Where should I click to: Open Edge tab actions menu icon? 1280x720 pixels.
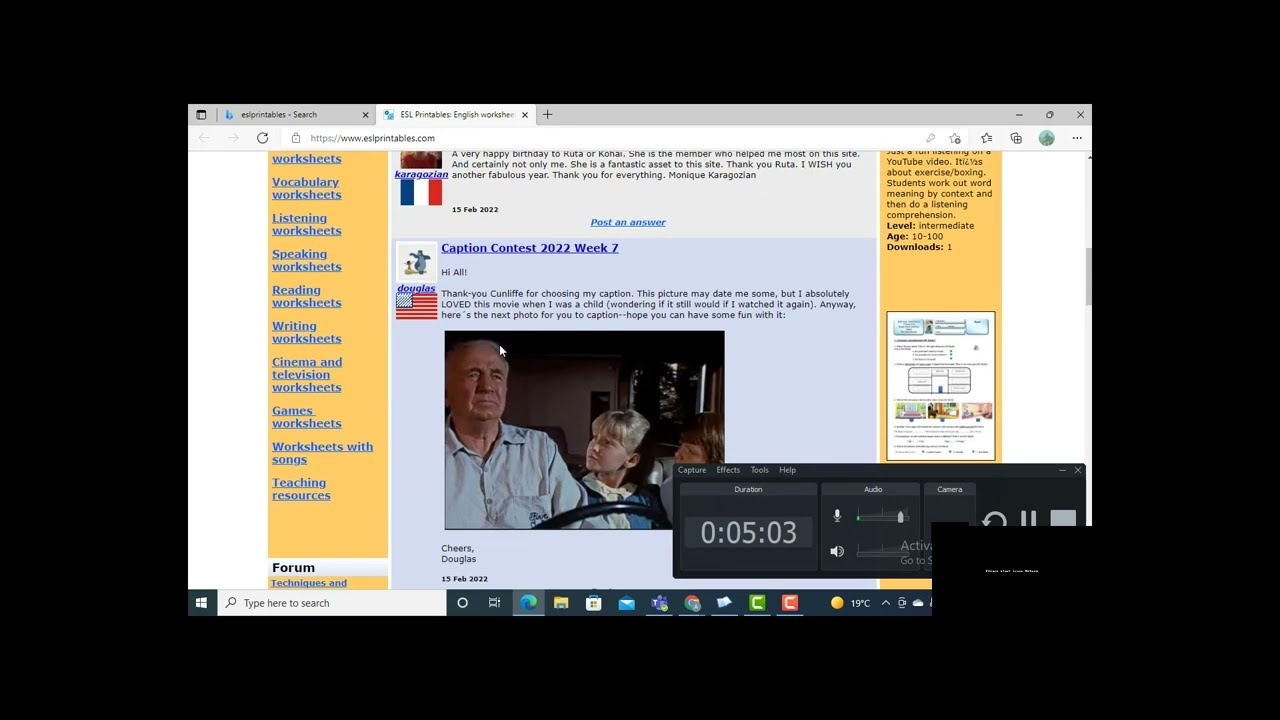point(201,115)
